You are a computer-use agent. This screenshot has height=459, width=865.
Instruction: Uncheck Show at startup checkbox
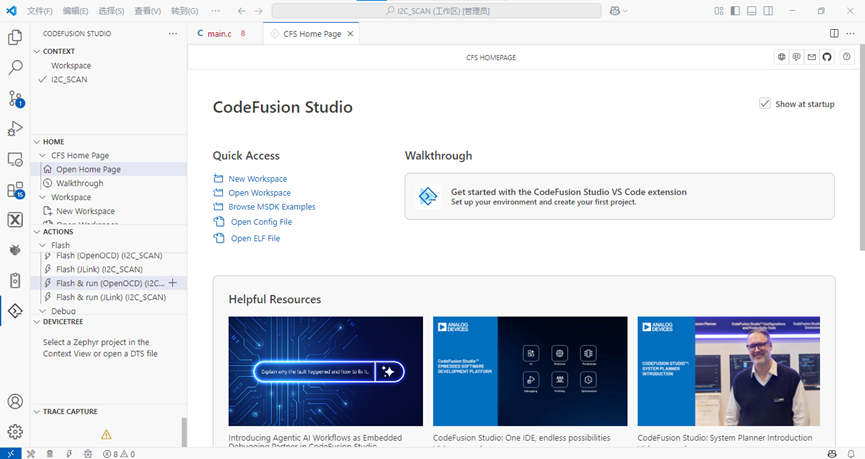pos(765,104)
